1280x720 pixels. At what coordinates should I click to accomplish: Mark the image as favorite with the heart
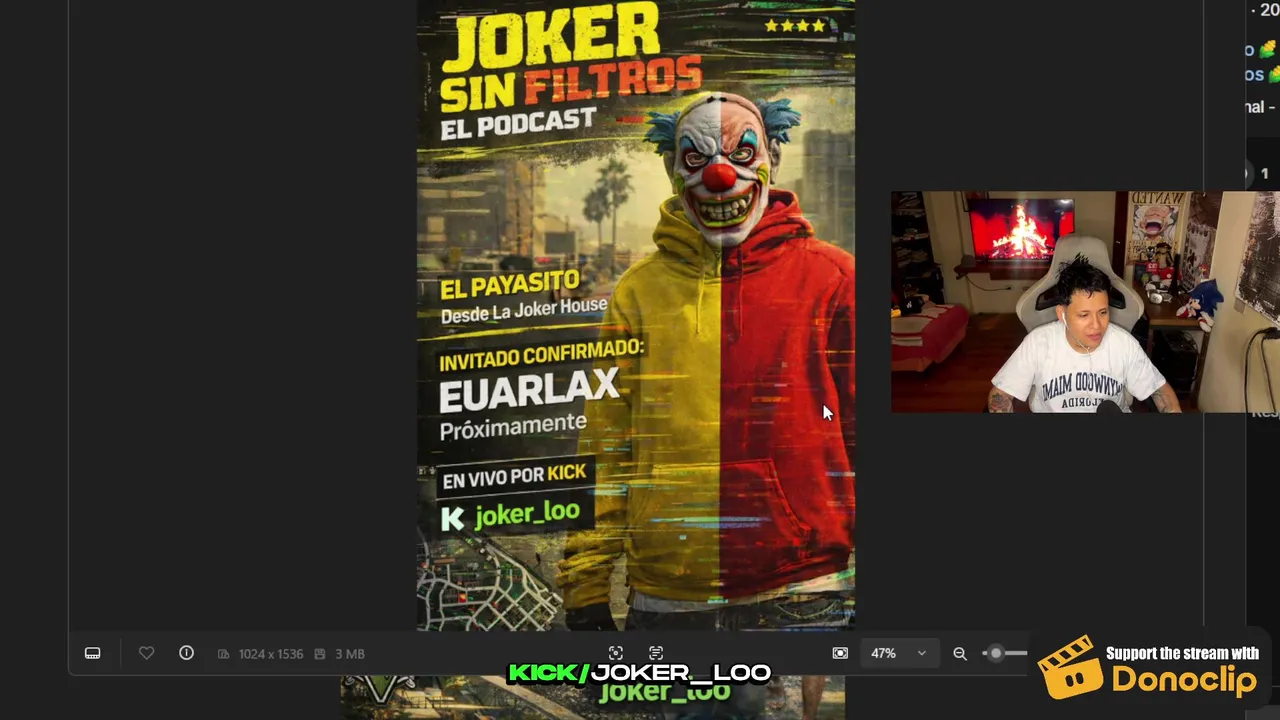coord(146,653)
